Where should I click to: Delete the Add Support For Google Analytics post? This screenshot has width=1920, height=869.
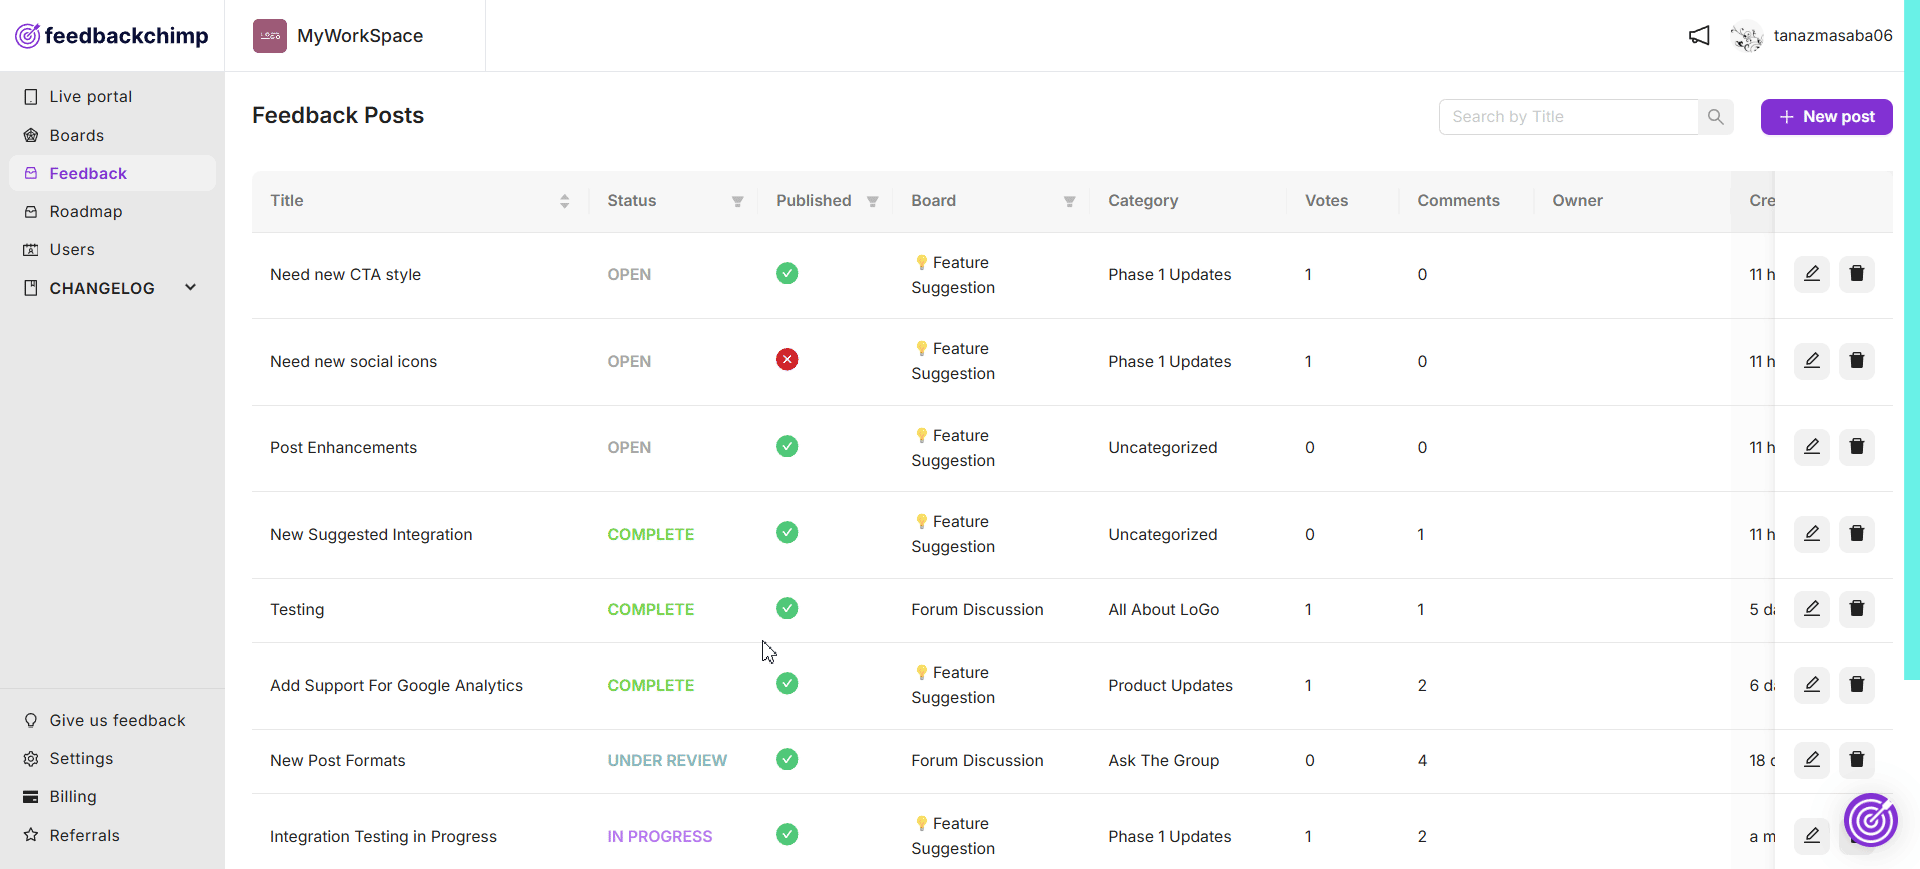1857,685
